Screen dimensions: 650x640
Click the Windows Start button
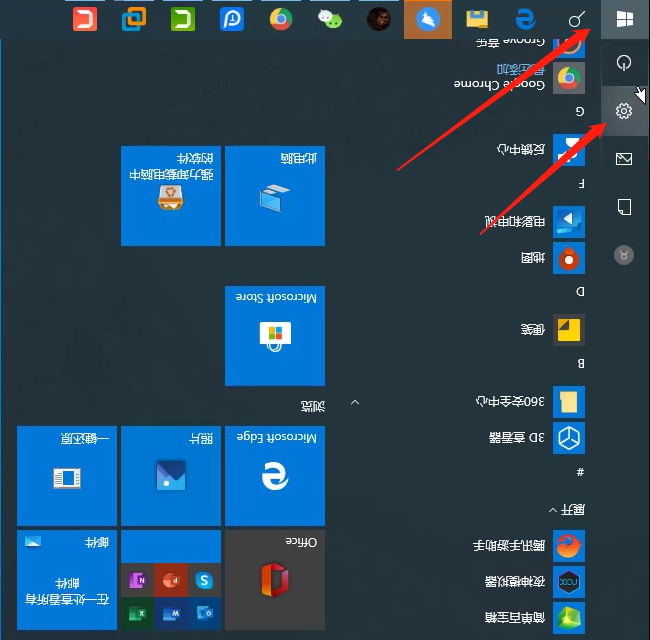click(x=625, y=19)
